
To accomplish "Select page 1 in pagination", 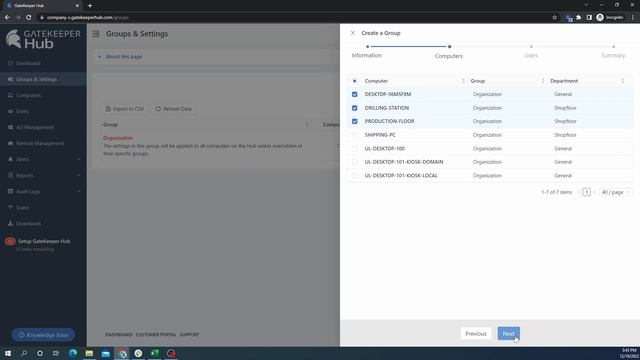I will coord(586,192).
